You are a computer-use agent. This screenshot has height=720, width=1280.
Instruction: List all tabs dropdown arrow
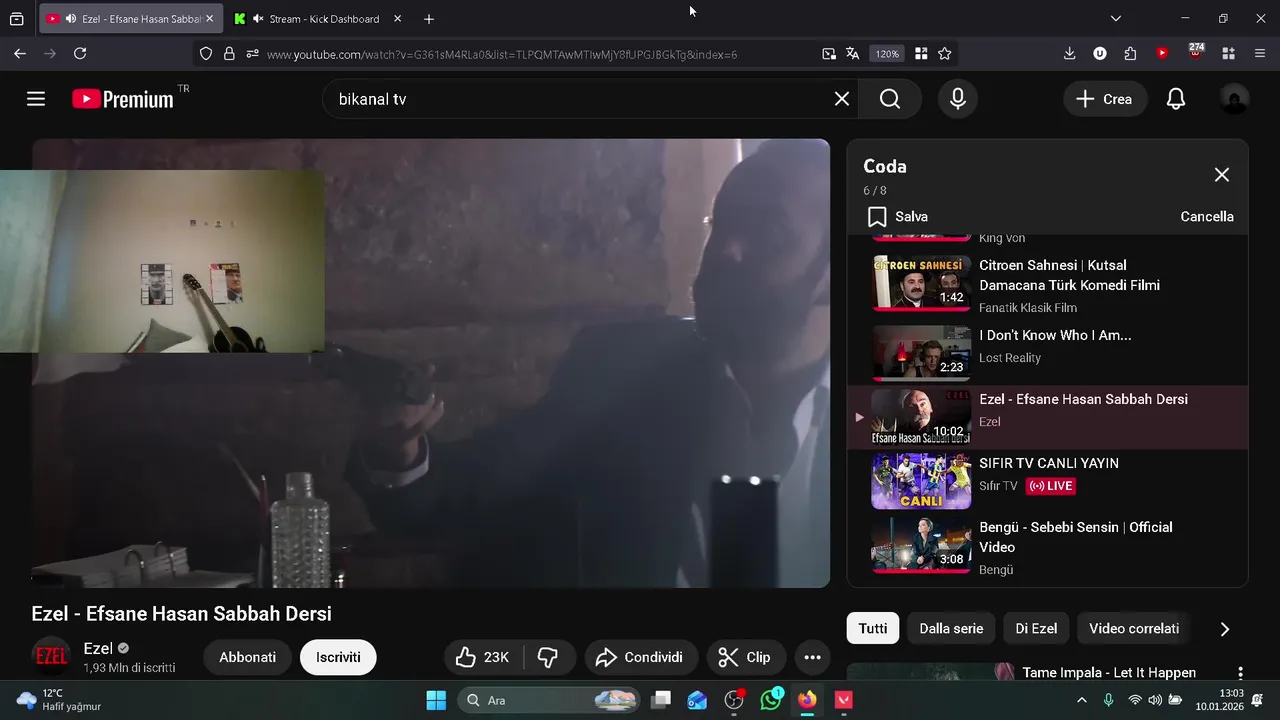coord(1116,19)
